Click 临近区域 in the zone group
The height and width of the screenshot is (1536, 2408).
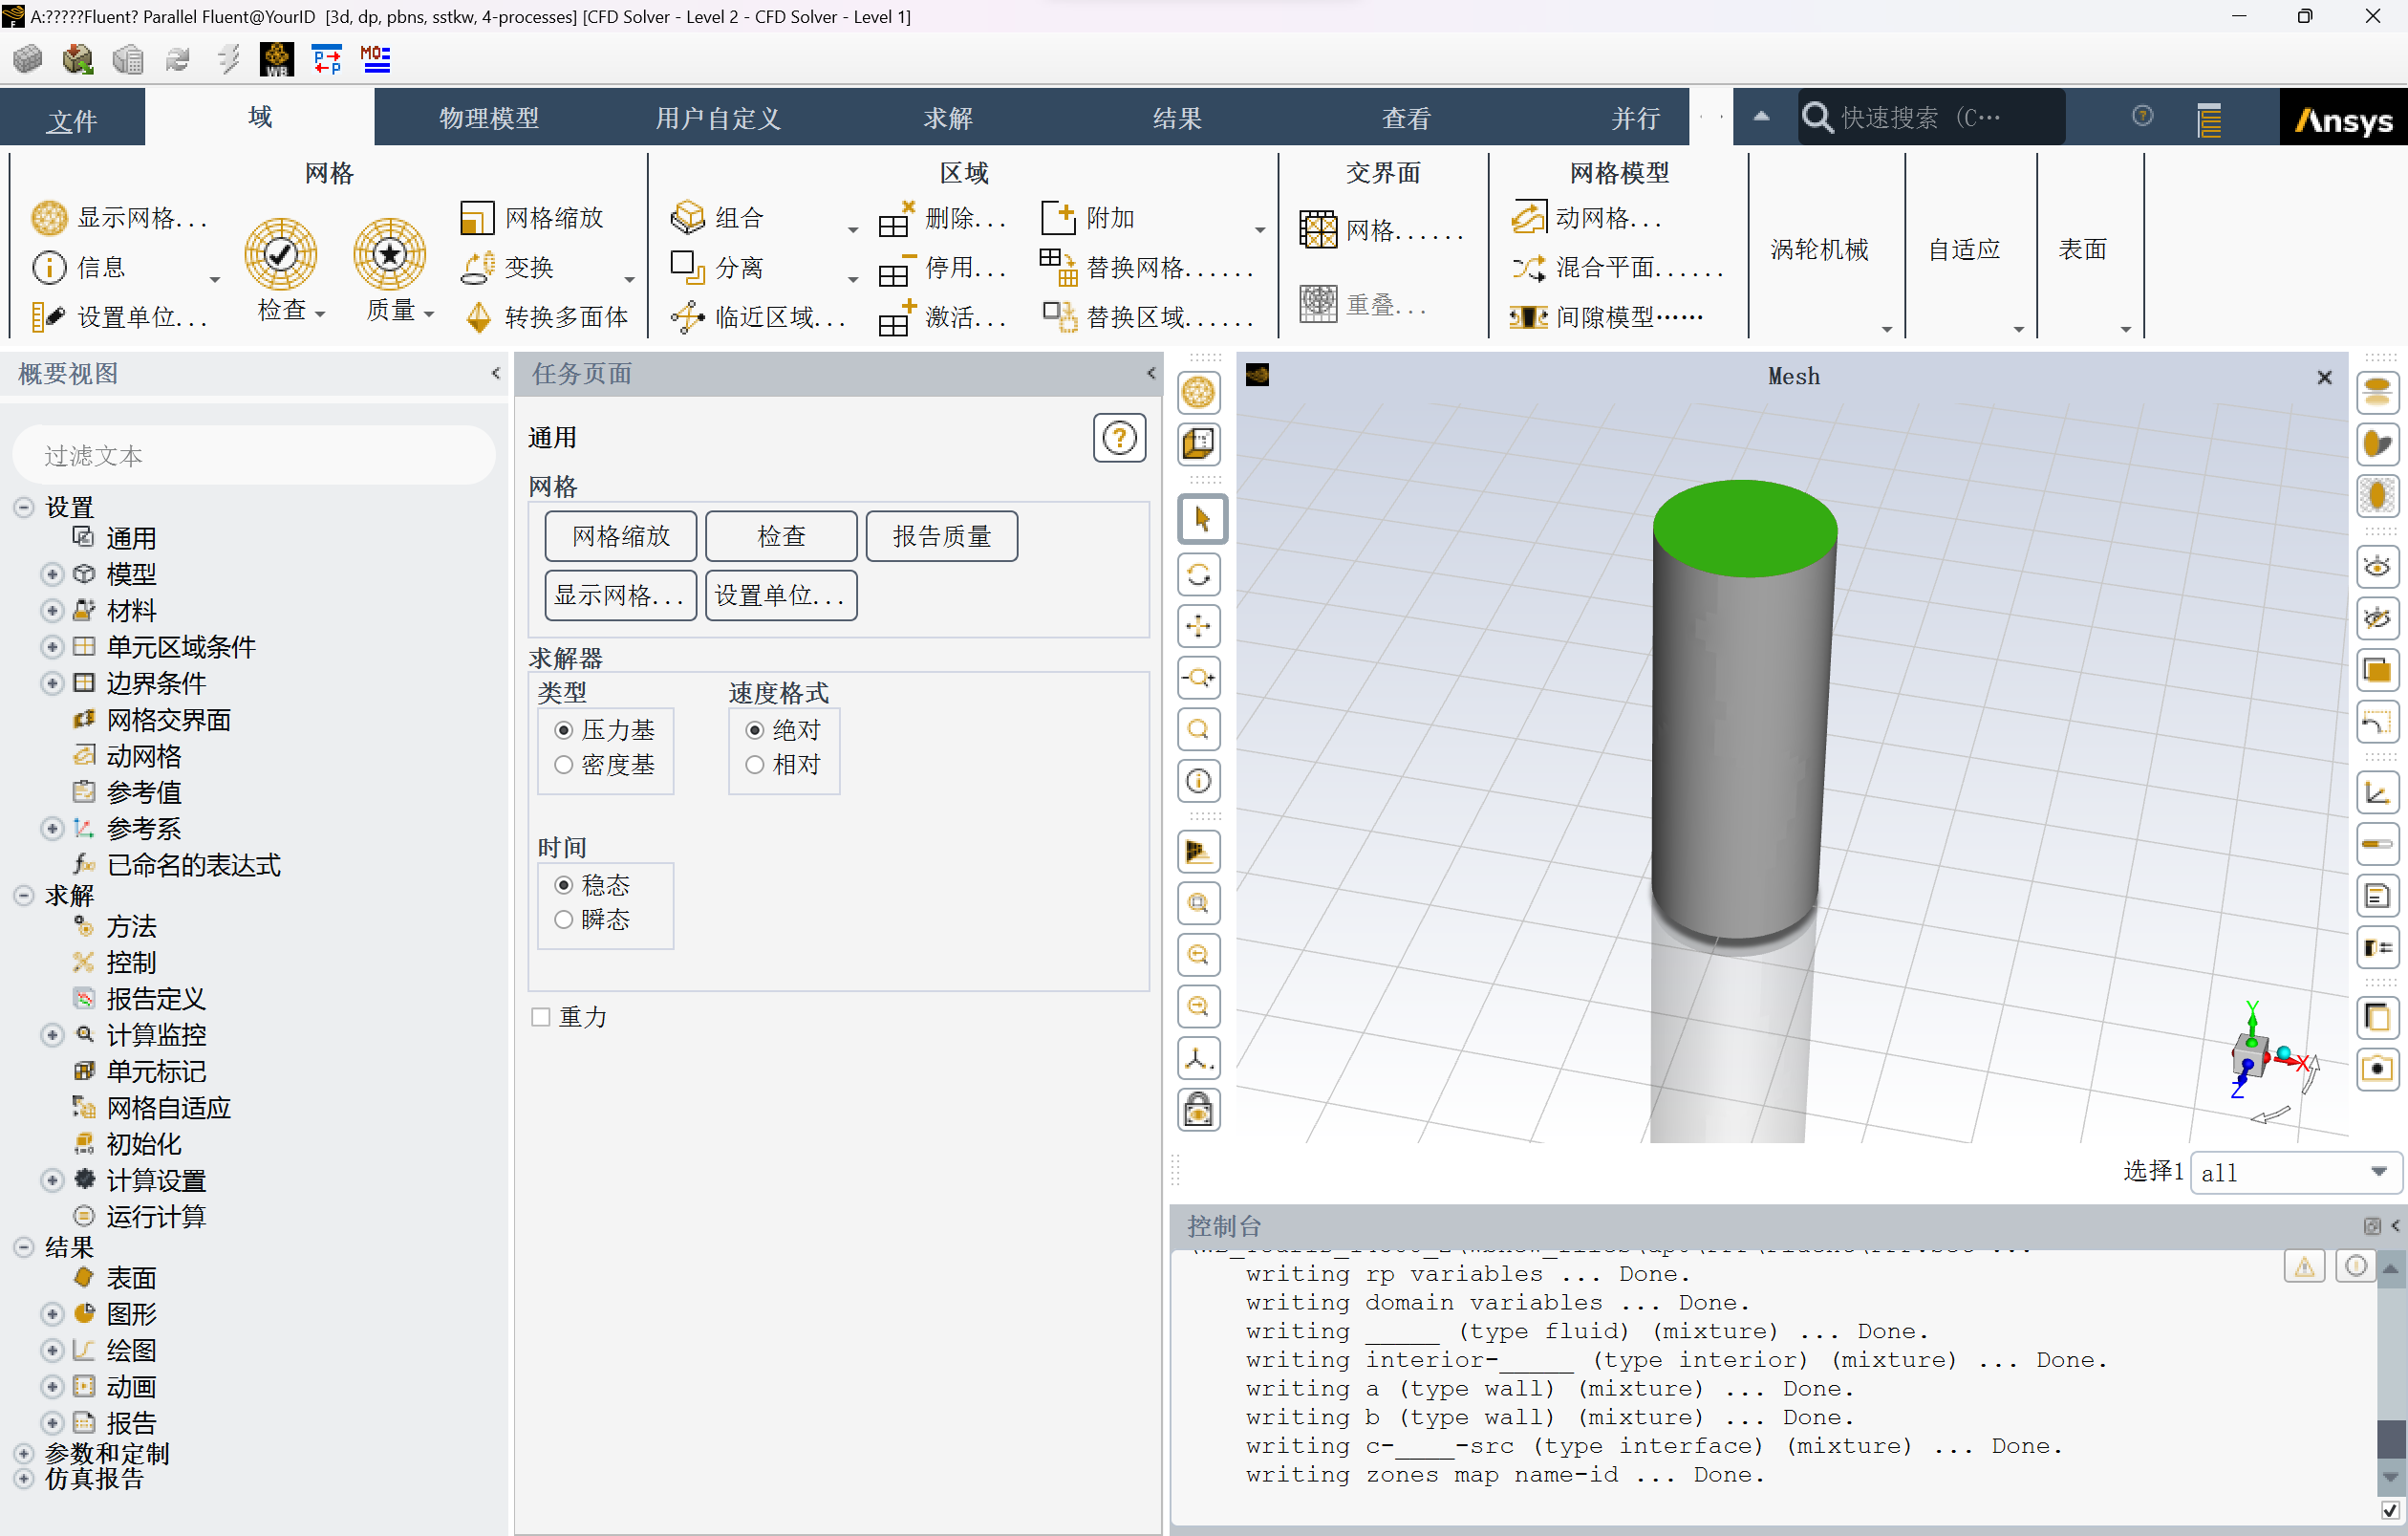[760, 317]
